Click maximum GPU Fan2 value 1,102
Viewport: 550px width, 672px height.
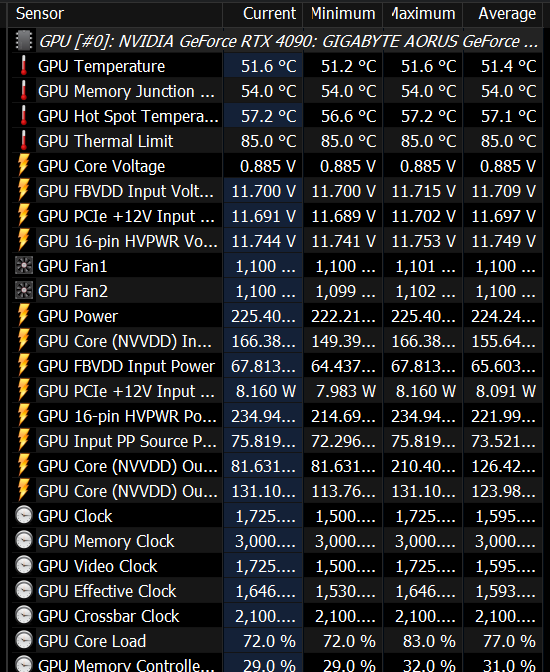[425, 291]
